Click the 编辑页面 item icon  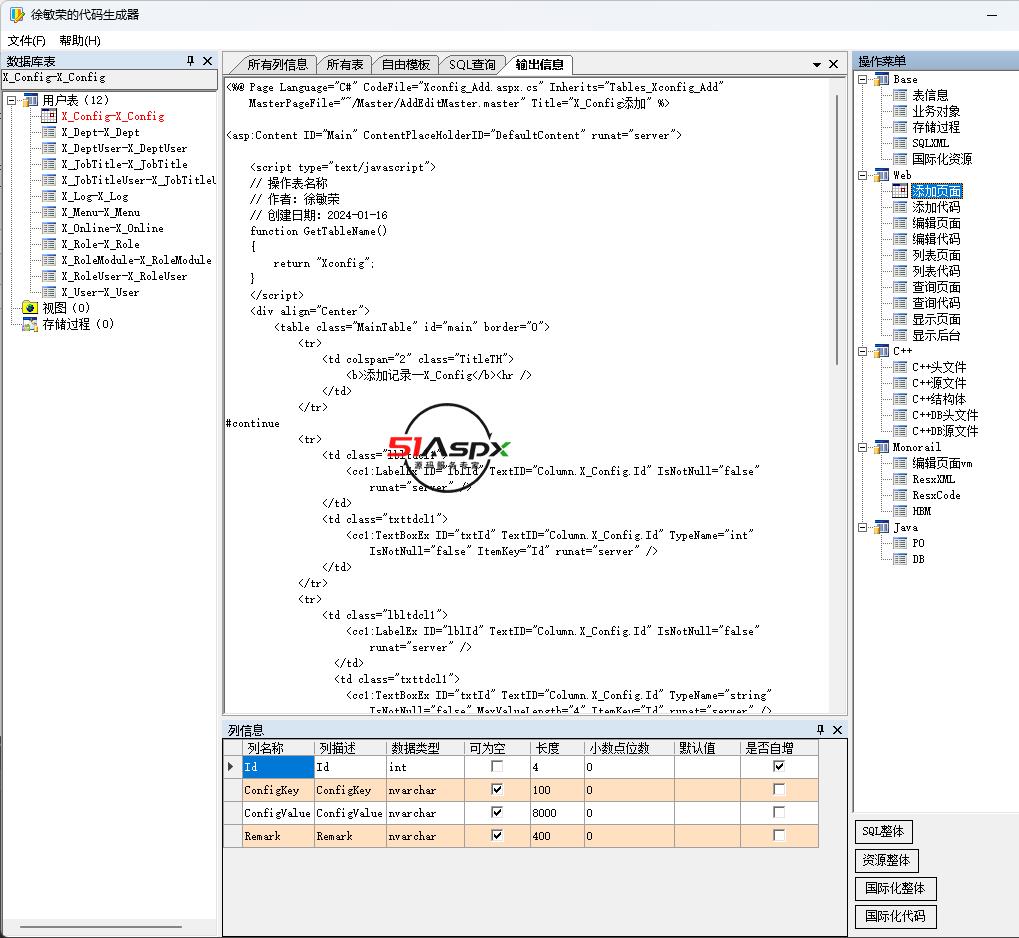tap(899, 223)
